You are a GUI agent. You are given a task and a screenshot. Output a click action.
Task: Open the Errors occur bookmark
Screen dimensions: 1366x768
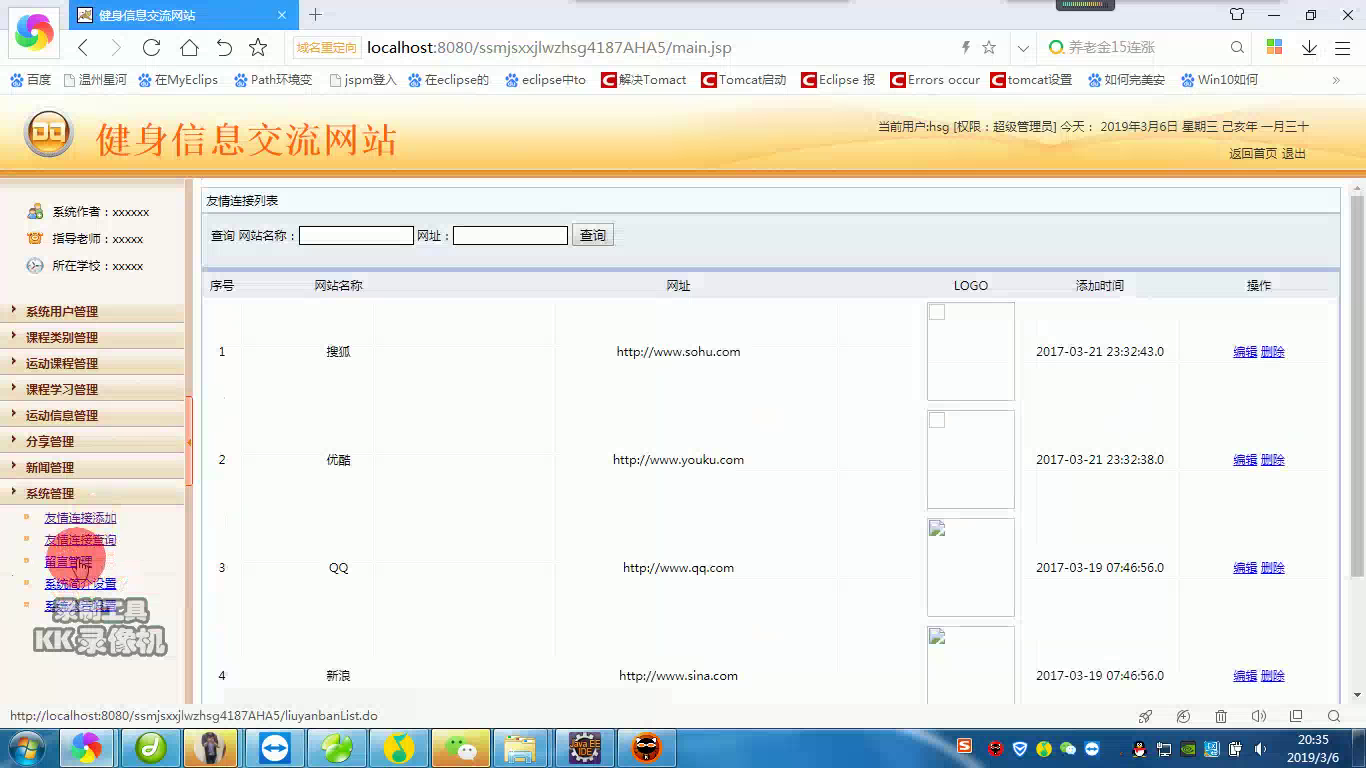click(935, 80)
